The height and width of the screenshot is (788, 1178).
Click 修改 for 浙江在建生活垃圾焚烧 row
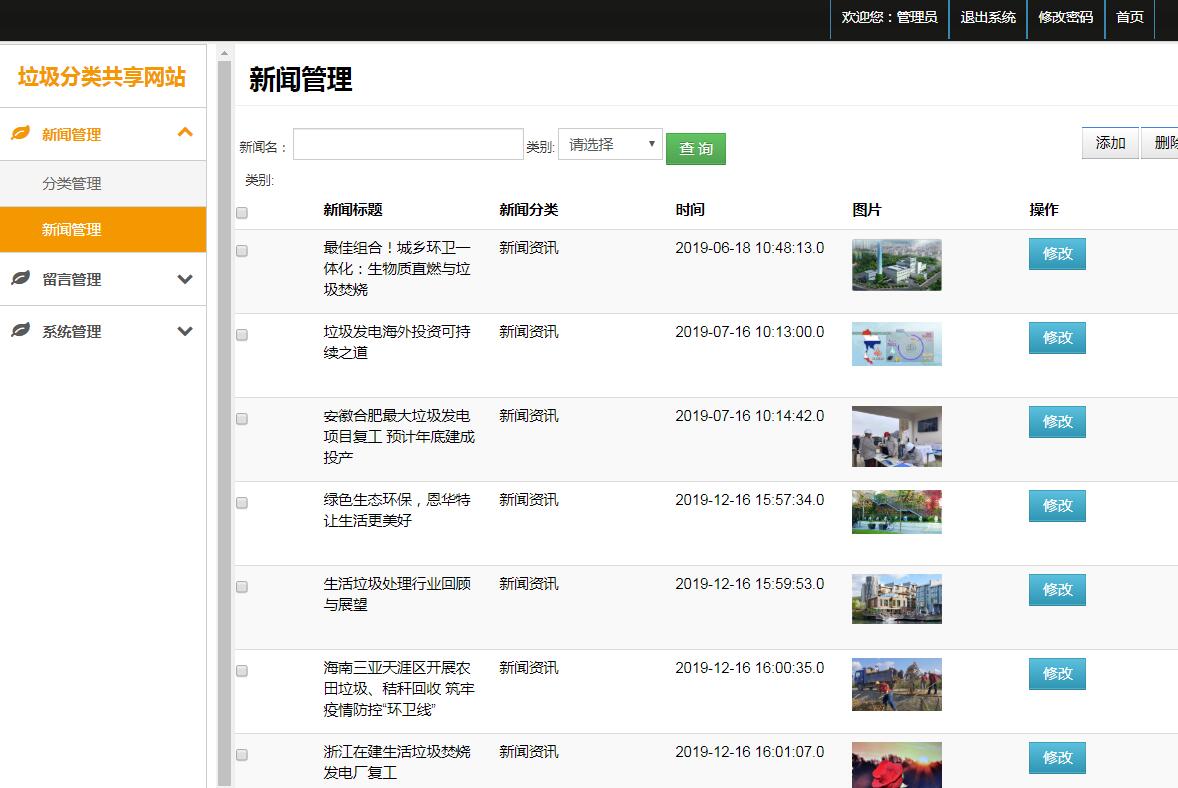(x=1057, y=758)
